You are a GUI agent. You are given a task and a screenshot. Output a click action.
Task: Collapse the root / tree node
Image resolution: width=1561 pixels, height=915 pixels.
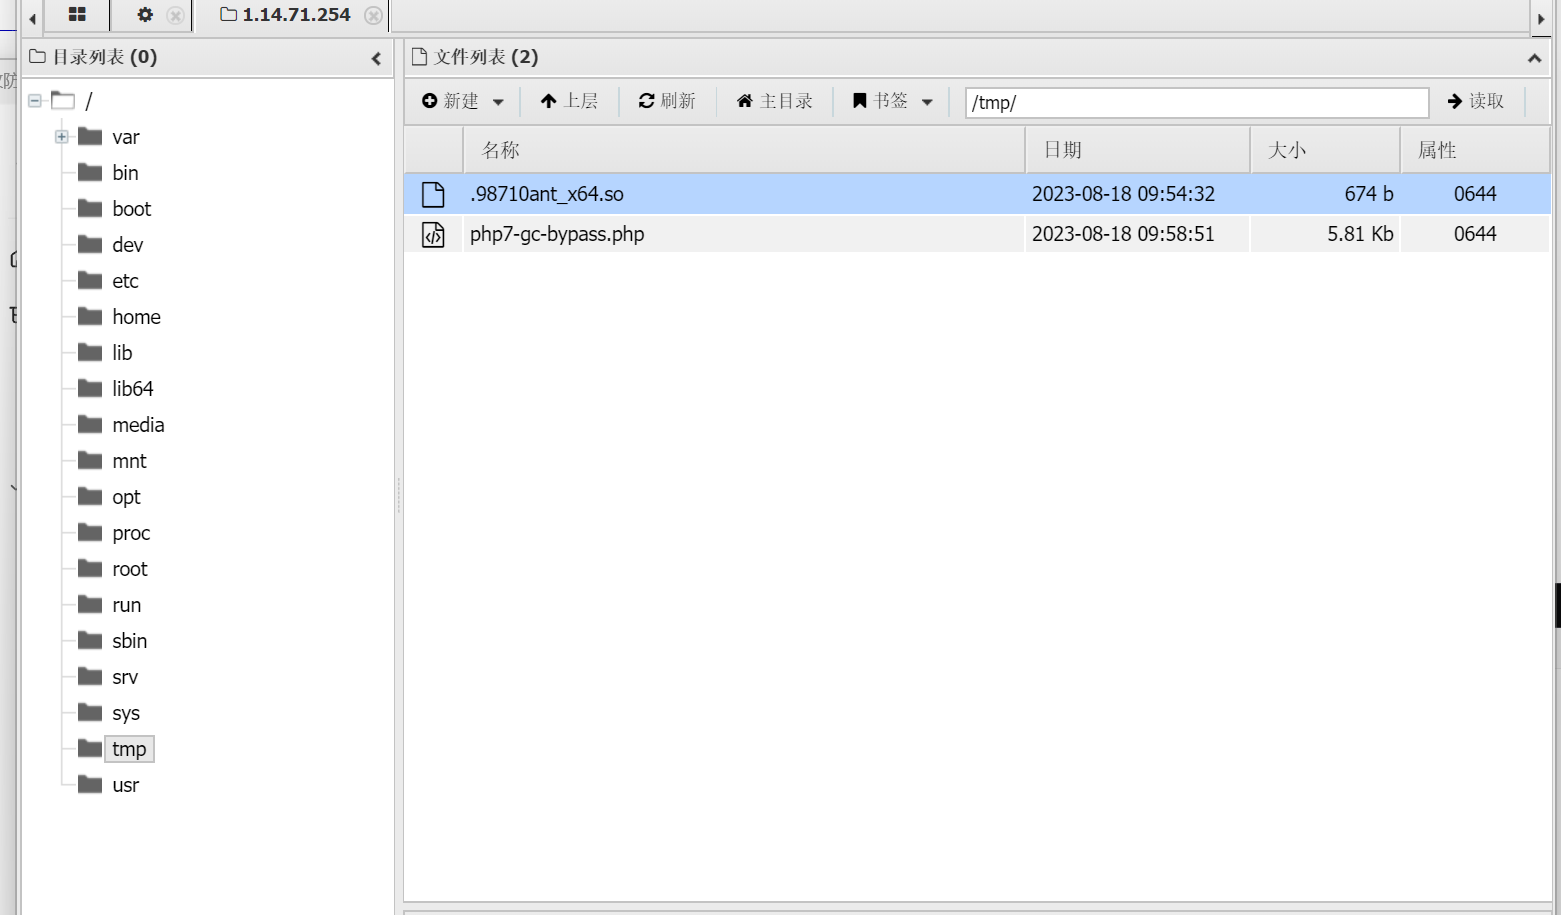coord(35,100)
